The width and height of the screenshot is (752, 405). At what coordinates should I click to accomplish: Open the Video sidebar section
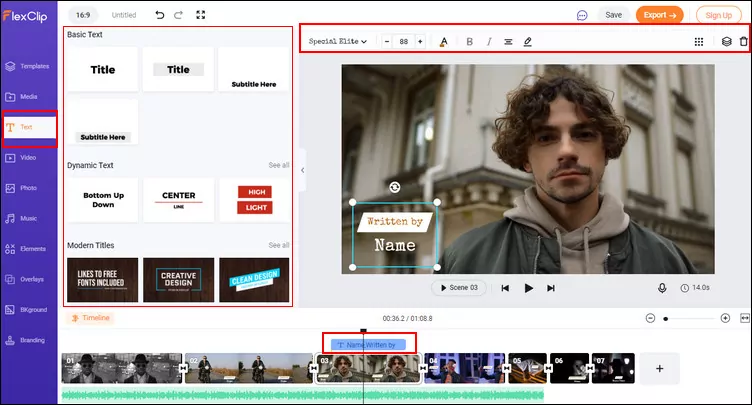[x=21, y=157]
